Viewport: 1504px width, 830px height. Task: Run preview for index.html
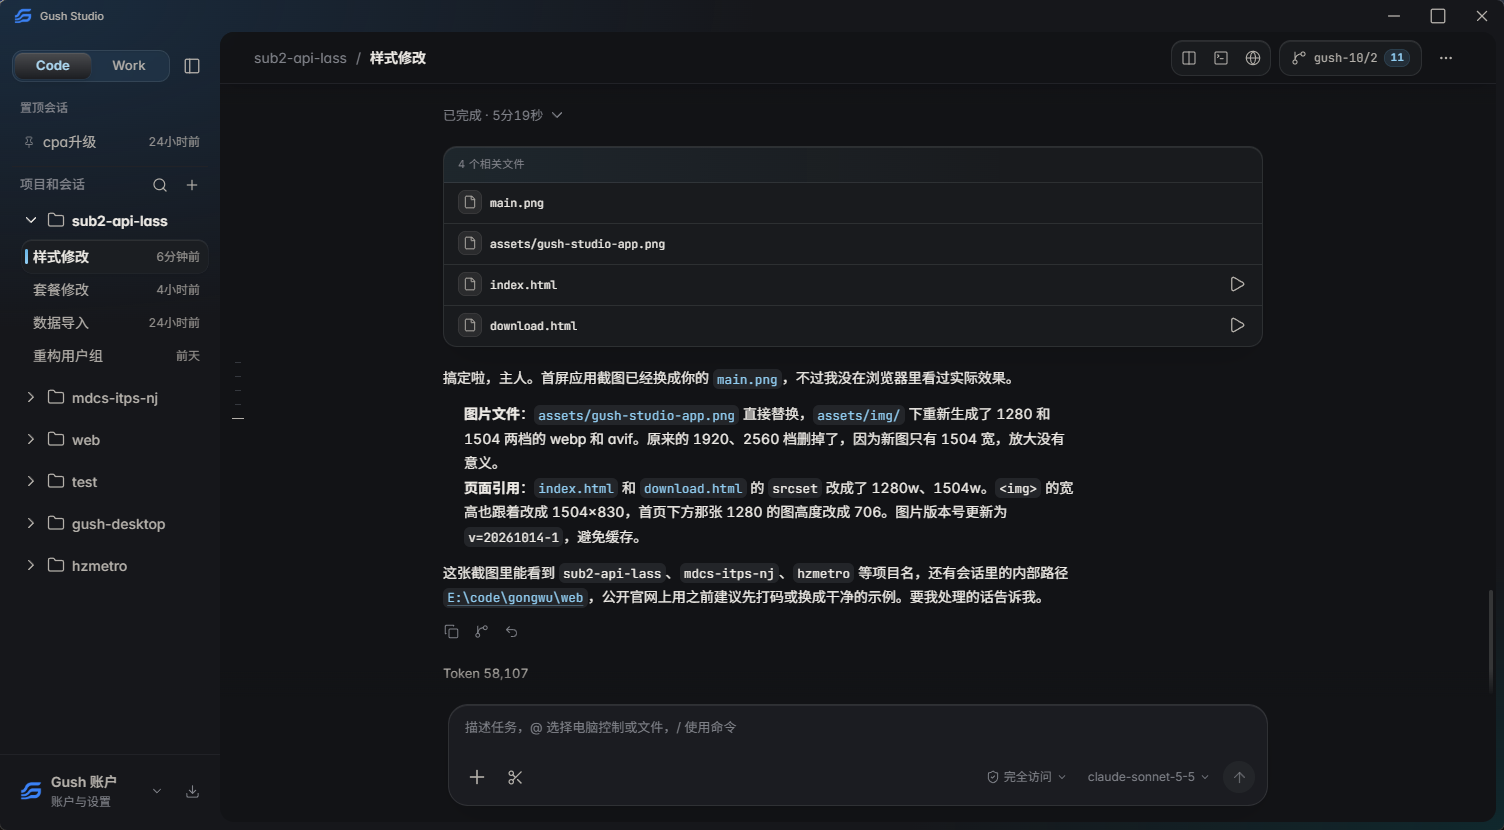1237,285
